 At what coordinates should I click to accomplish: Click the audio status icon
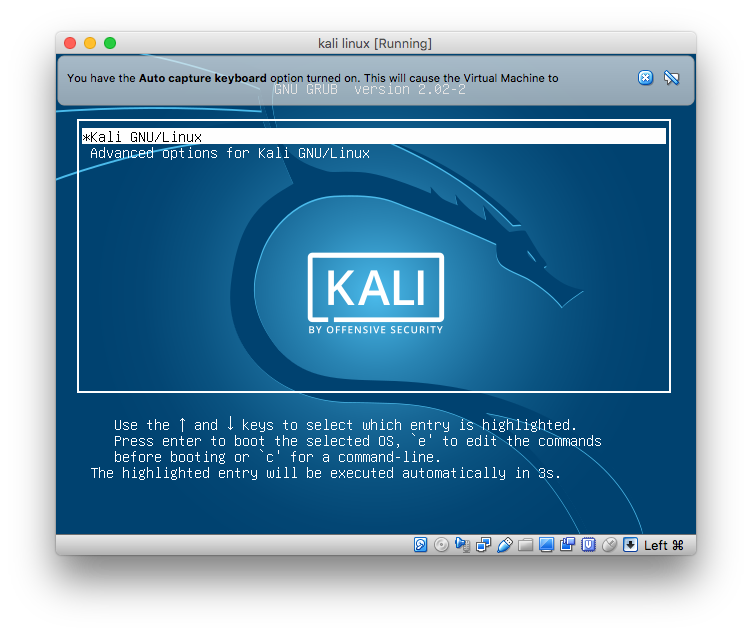(x=462, y=545)
